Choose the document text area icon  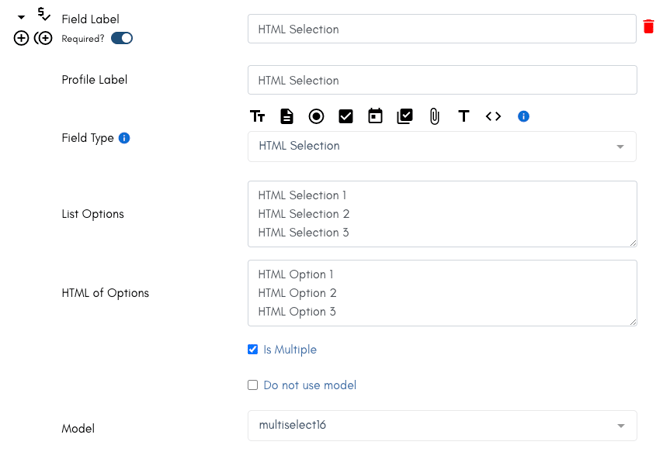click(x=287, y=116)
